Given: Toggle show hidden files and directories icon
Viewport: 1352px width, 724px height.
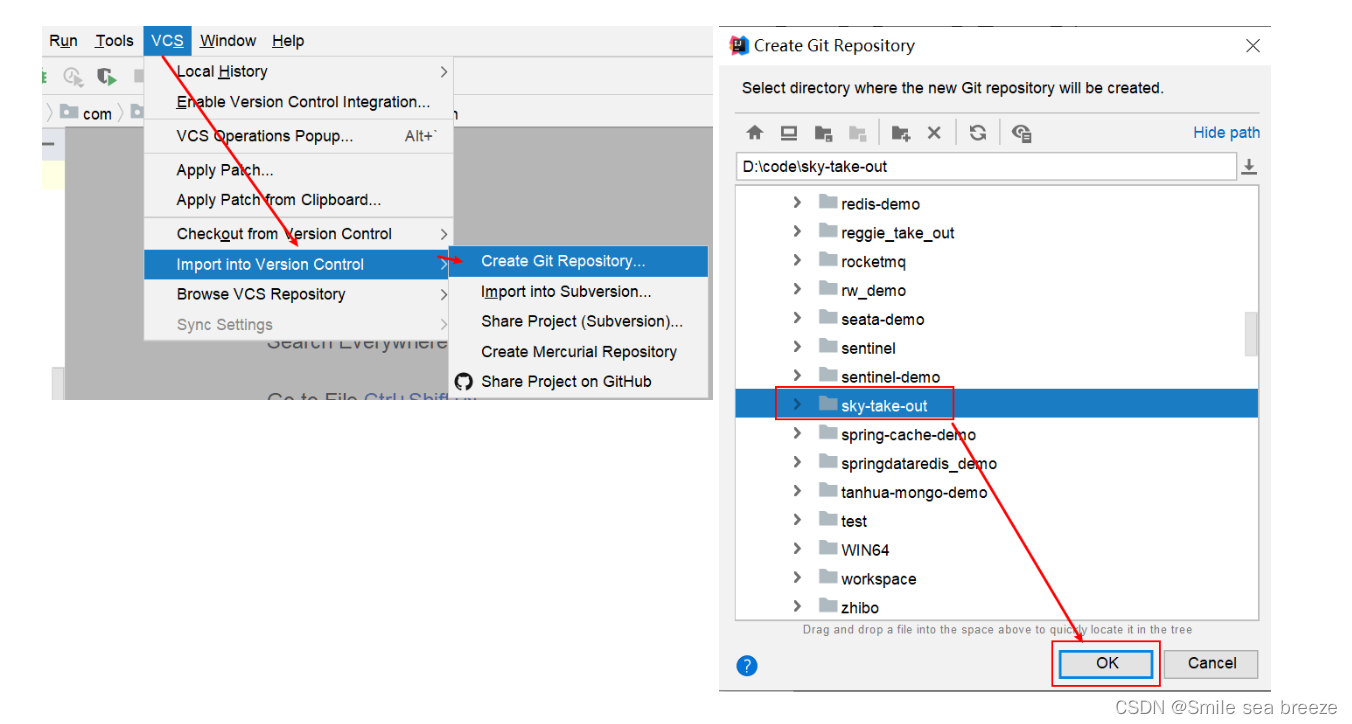Looking at the screenshot, I should 1021,133.
